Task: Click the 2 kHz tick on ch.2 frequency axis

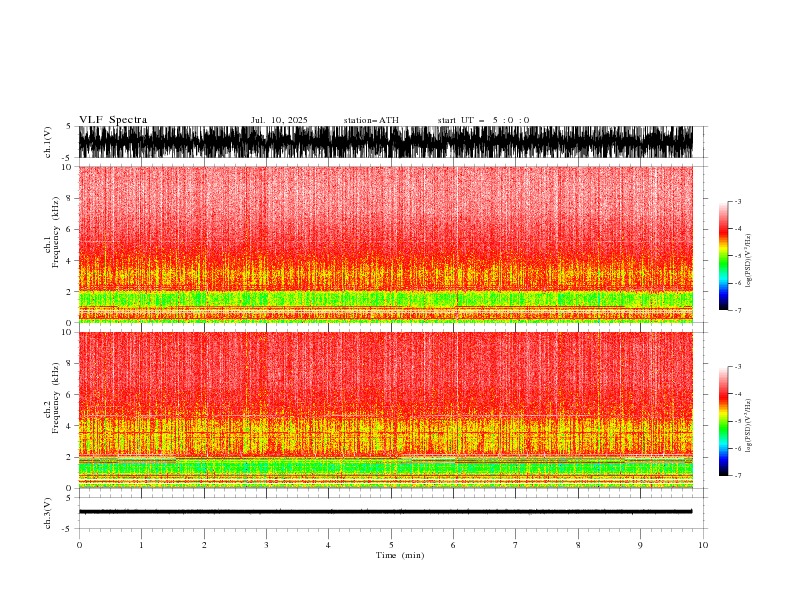Action: (69, 457)
